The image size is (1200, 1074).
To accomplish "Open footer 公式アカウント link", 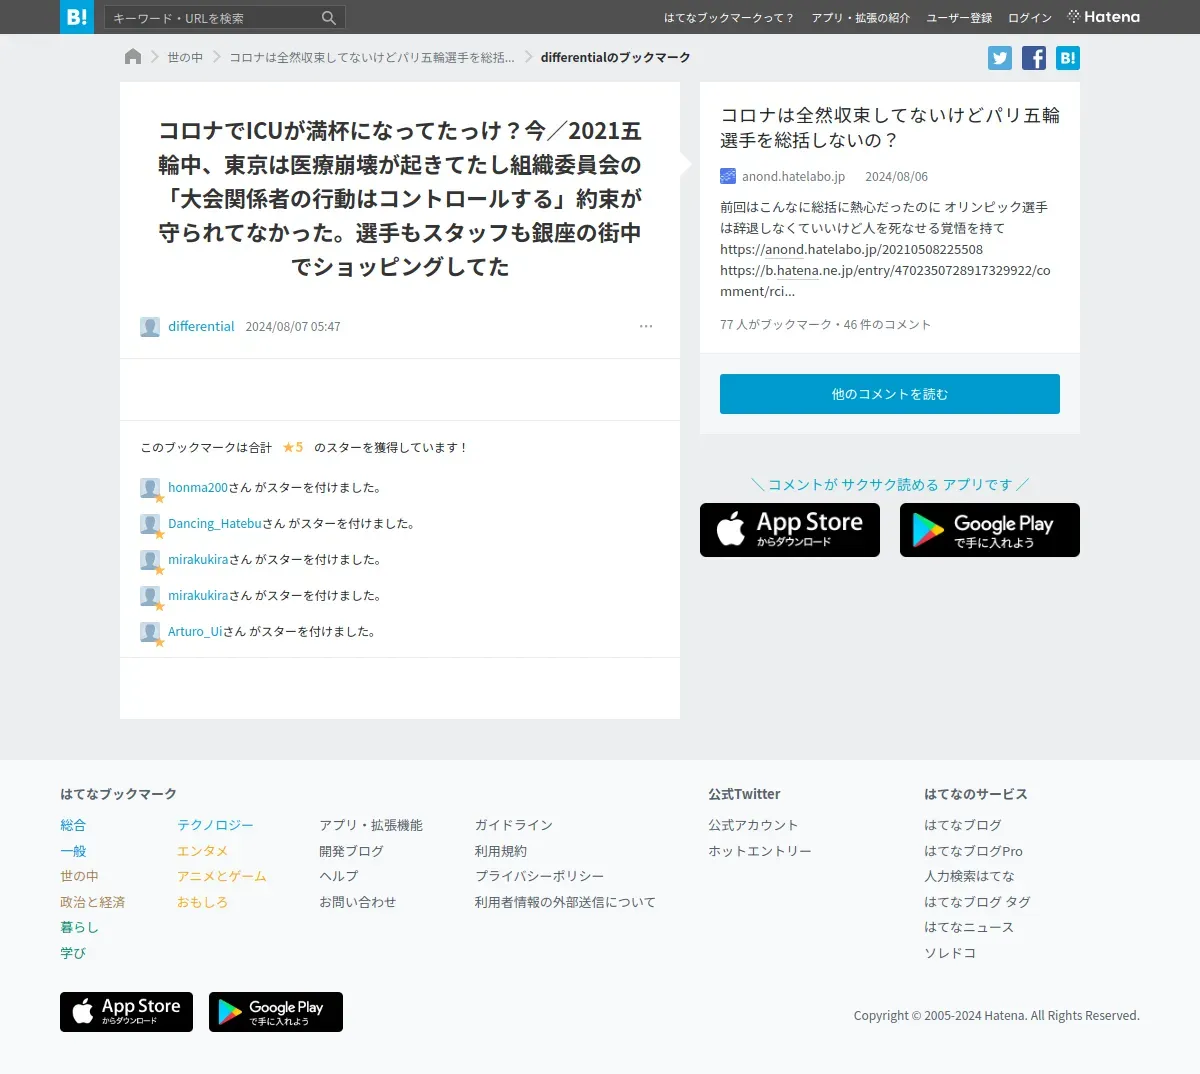I will click(753, 825).
